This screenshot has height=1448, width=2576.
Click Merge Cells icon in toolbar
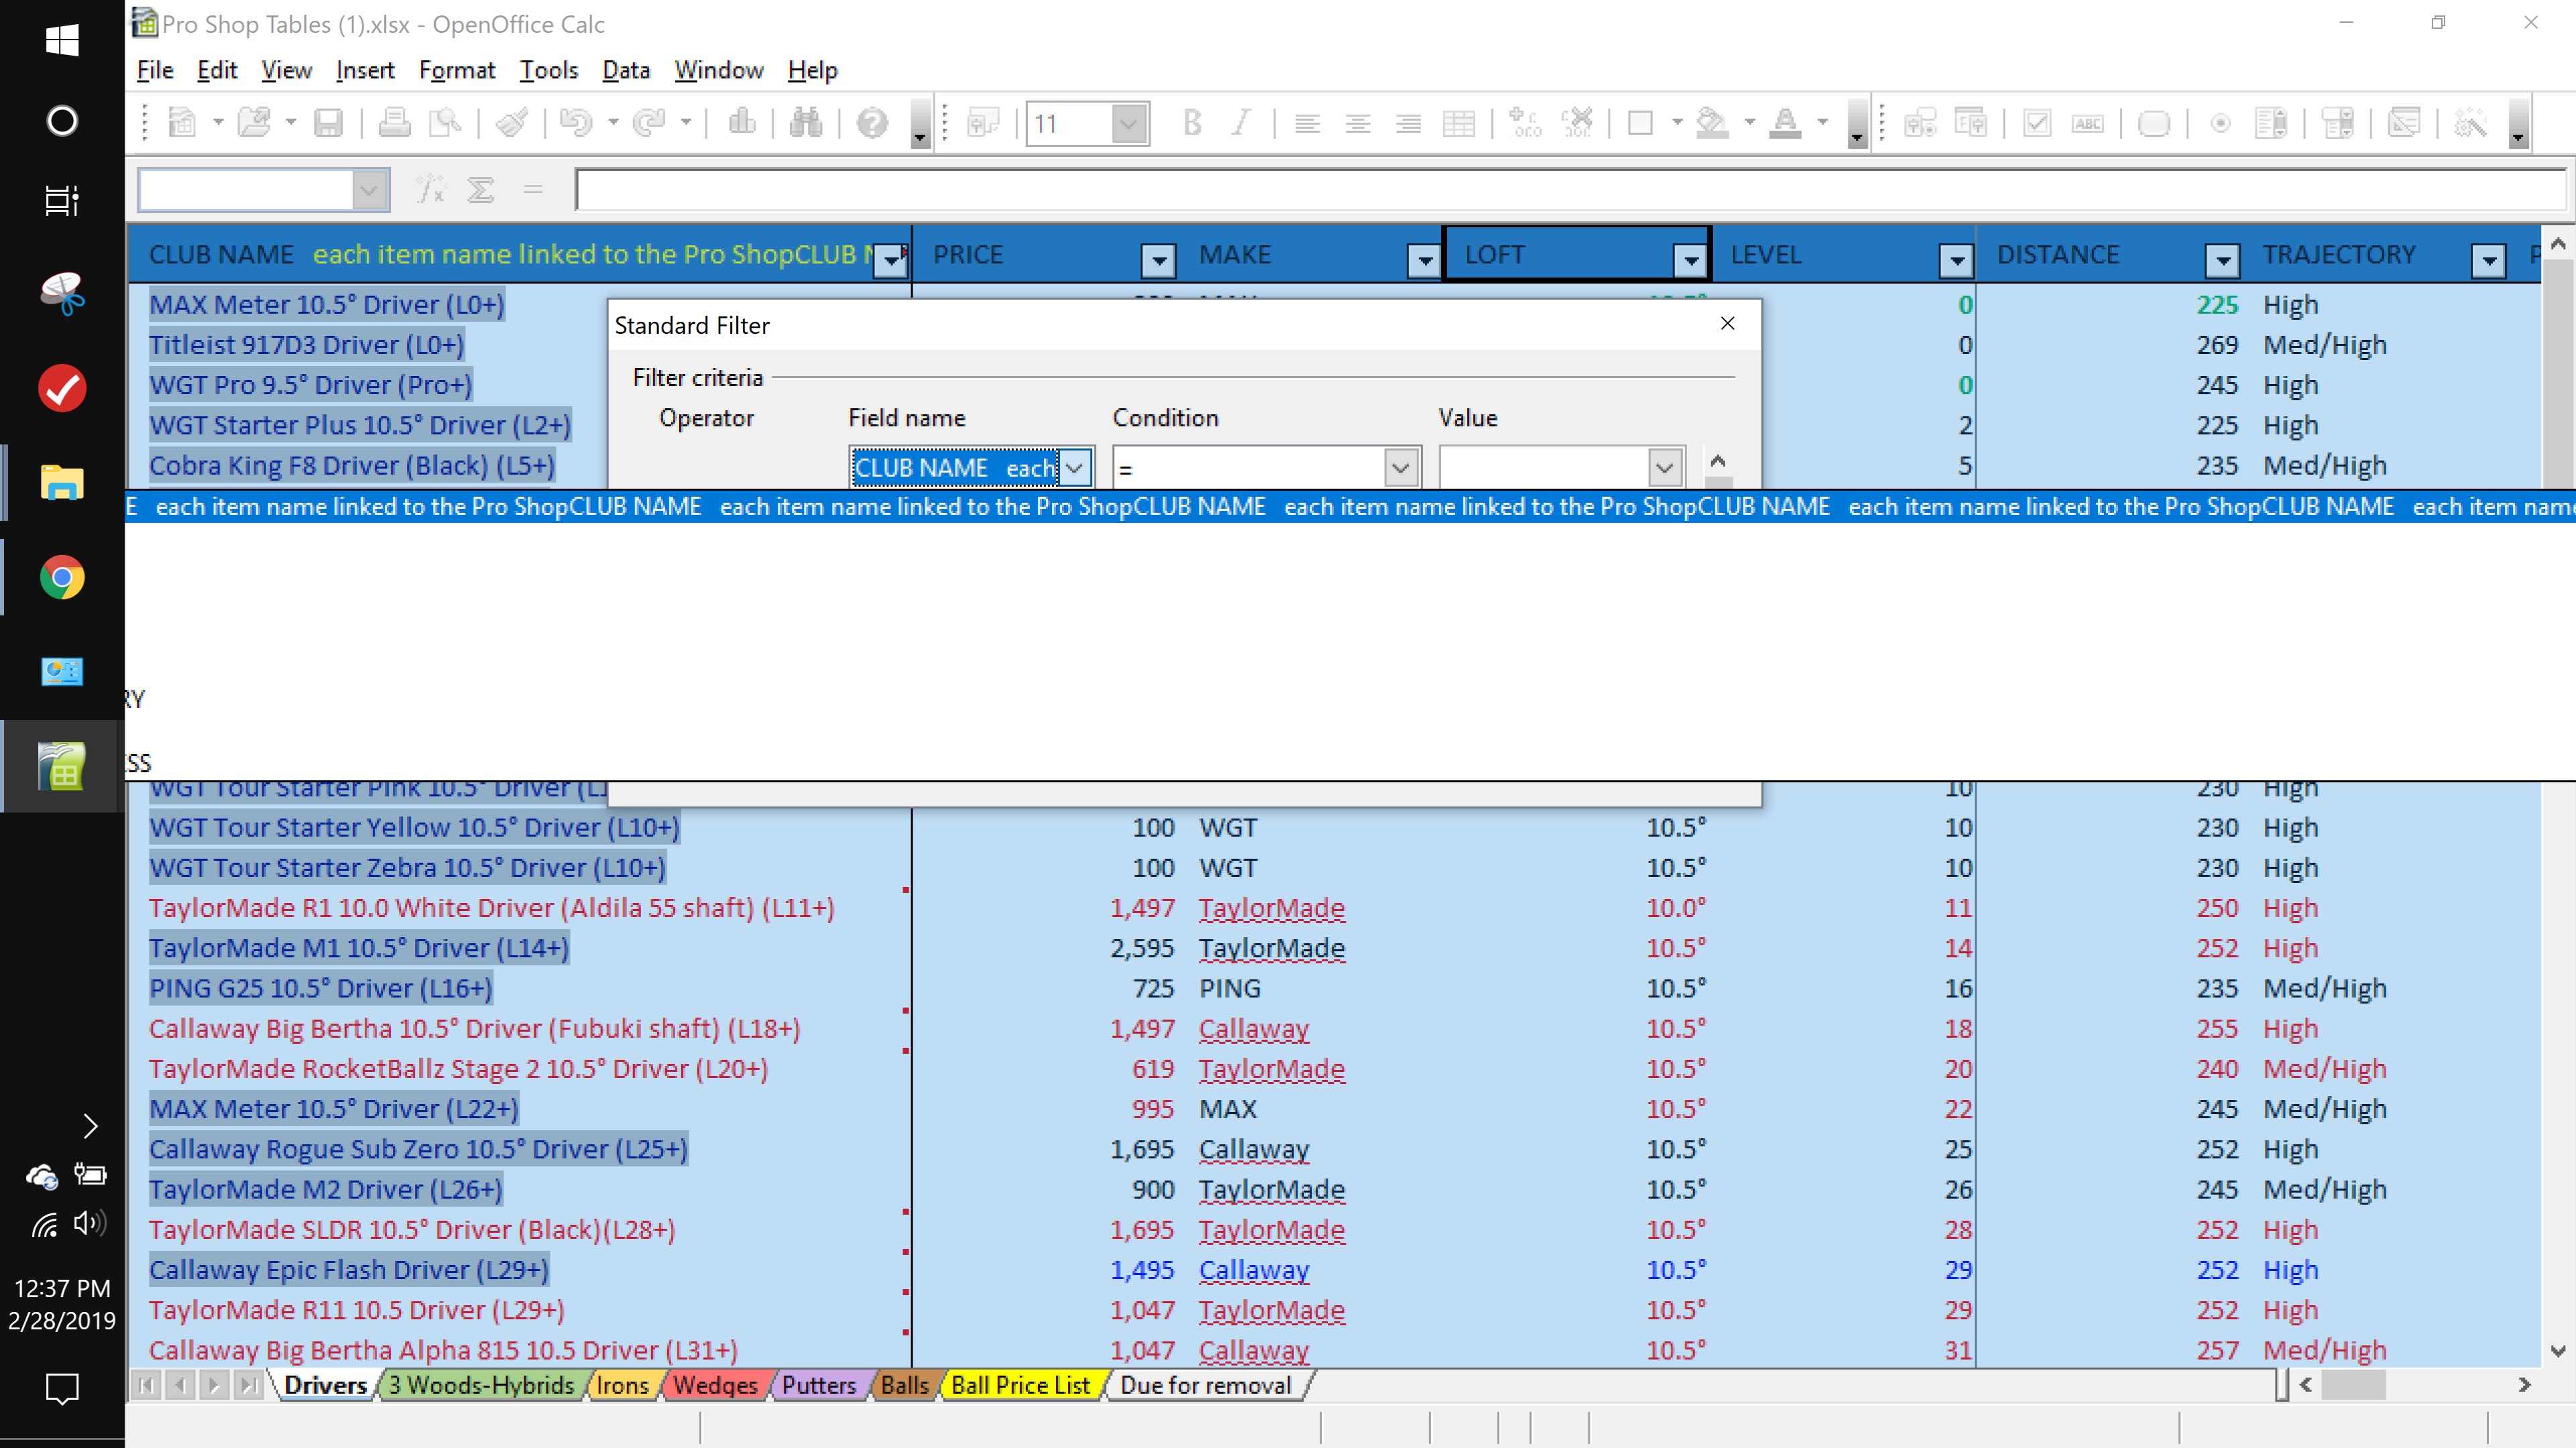point(1459,123)
